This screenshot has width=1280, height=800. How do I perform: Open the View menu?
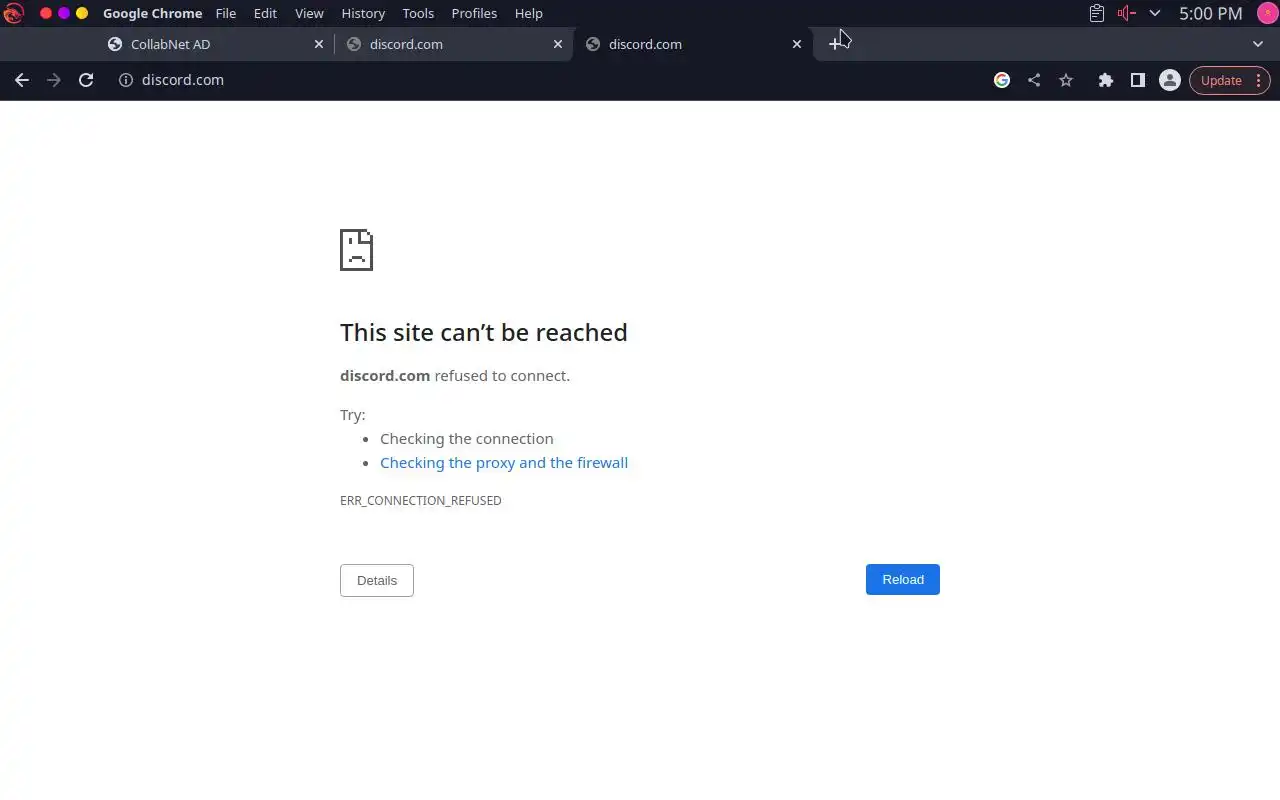tap(309, 13)
